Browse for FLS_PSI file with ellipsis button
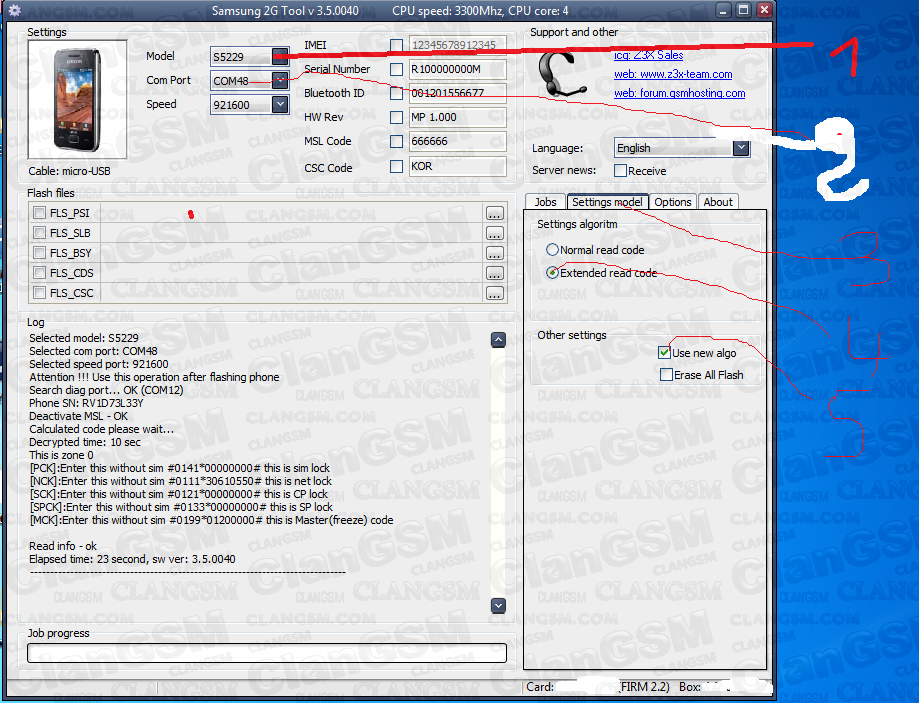This screenshot has height=703, width=919. click(x=495, y=213)
